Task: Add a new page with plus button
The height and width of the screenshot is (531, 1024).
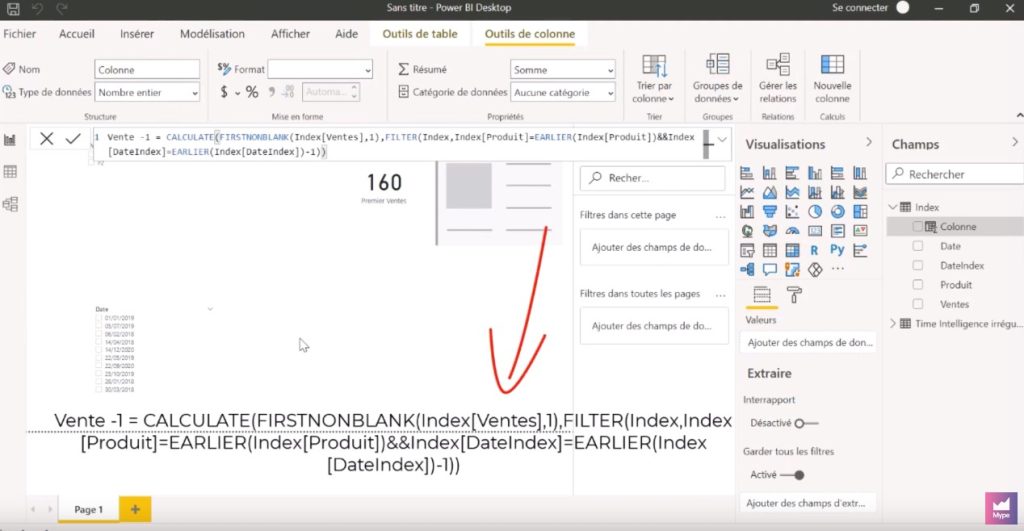Action: coord(135,509)
